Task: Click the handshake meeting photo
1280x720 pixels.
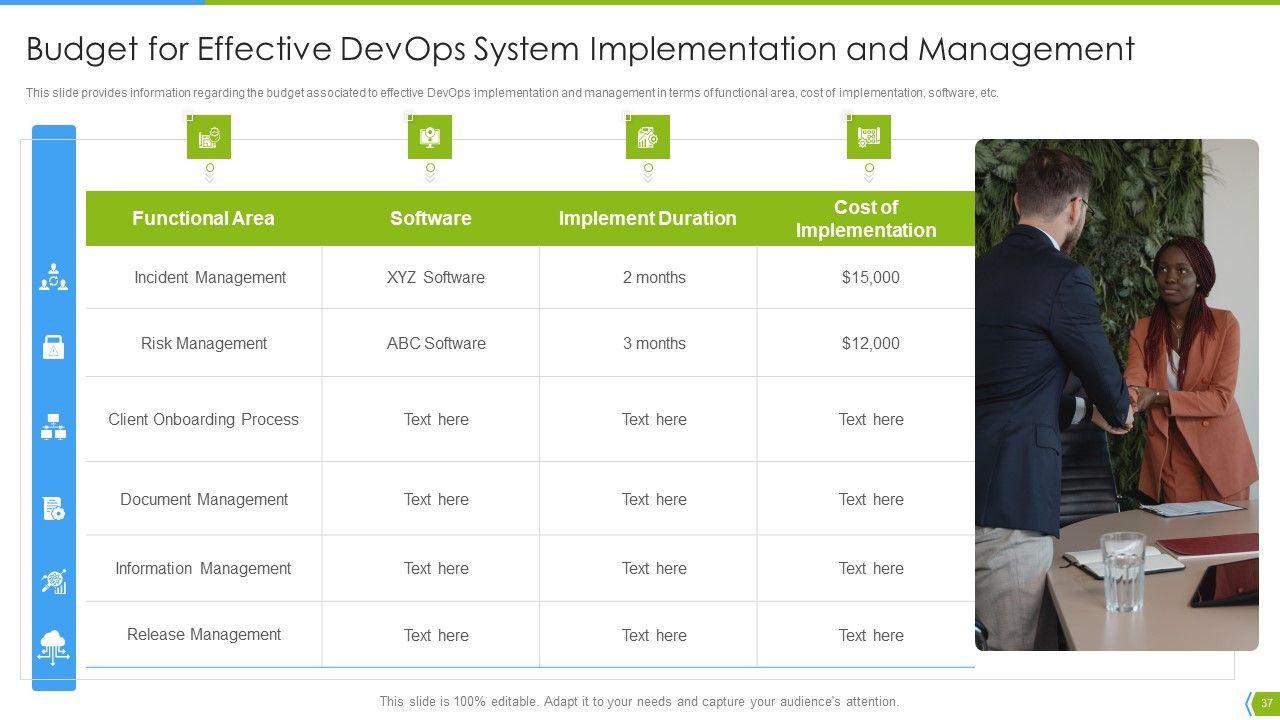Action: tap(1116, 395)
